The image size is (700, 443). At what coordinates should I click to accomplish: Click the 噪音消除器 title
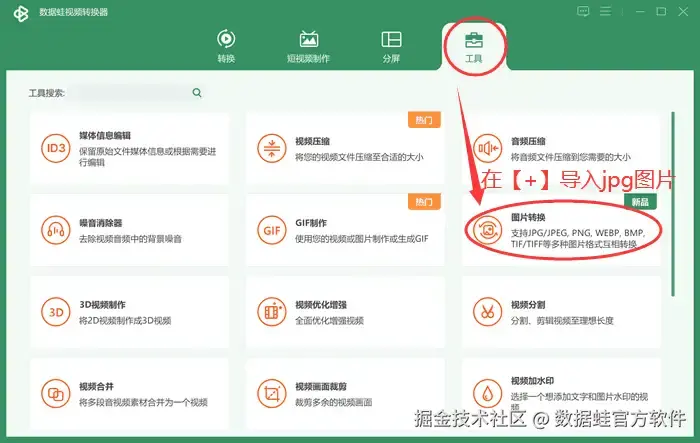click(x=101, y=223)
